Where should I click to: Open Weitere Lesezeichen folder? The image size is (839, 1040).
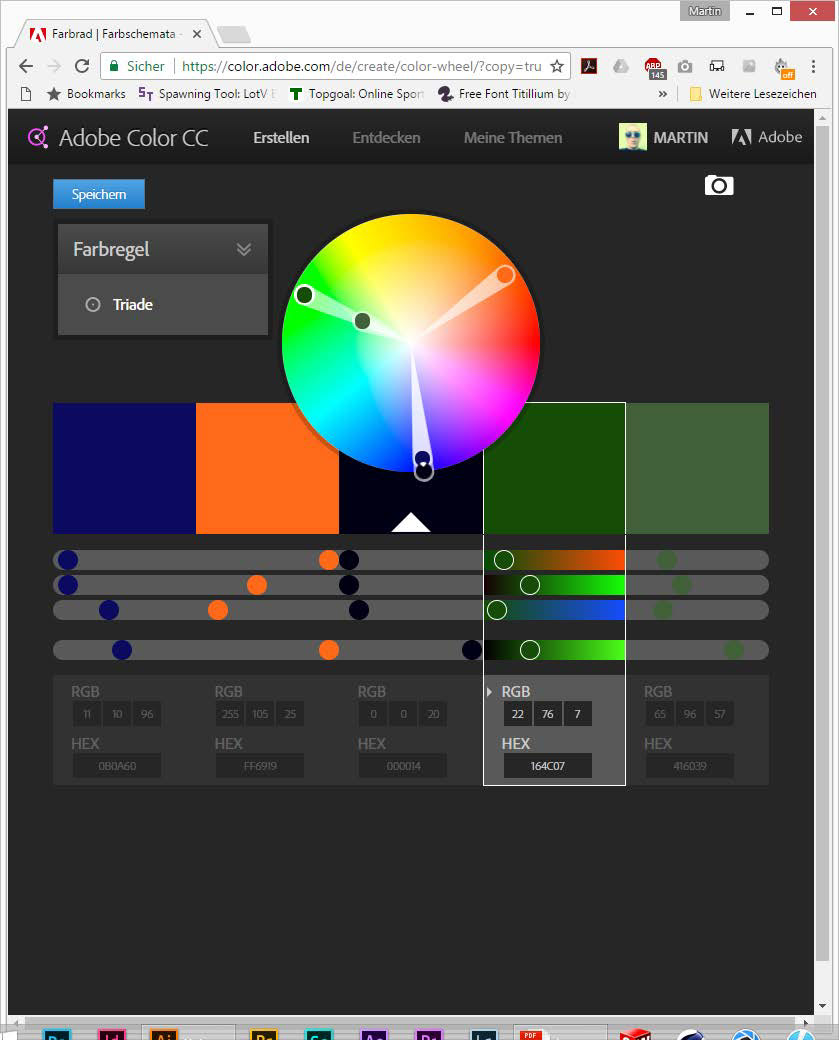click(x=753, y=94)
